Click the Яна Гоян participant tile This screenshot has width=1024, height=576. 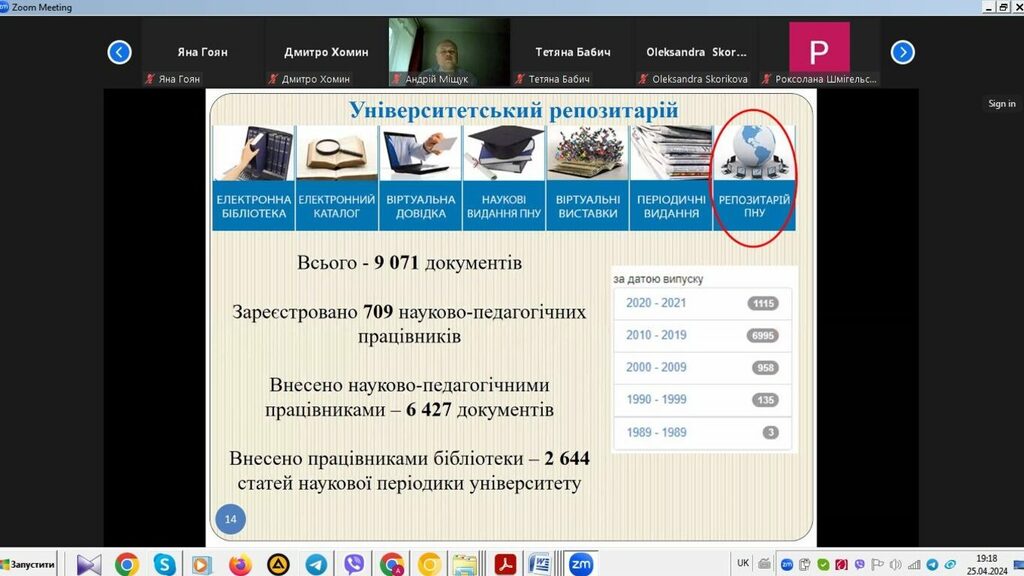(202, 52)
